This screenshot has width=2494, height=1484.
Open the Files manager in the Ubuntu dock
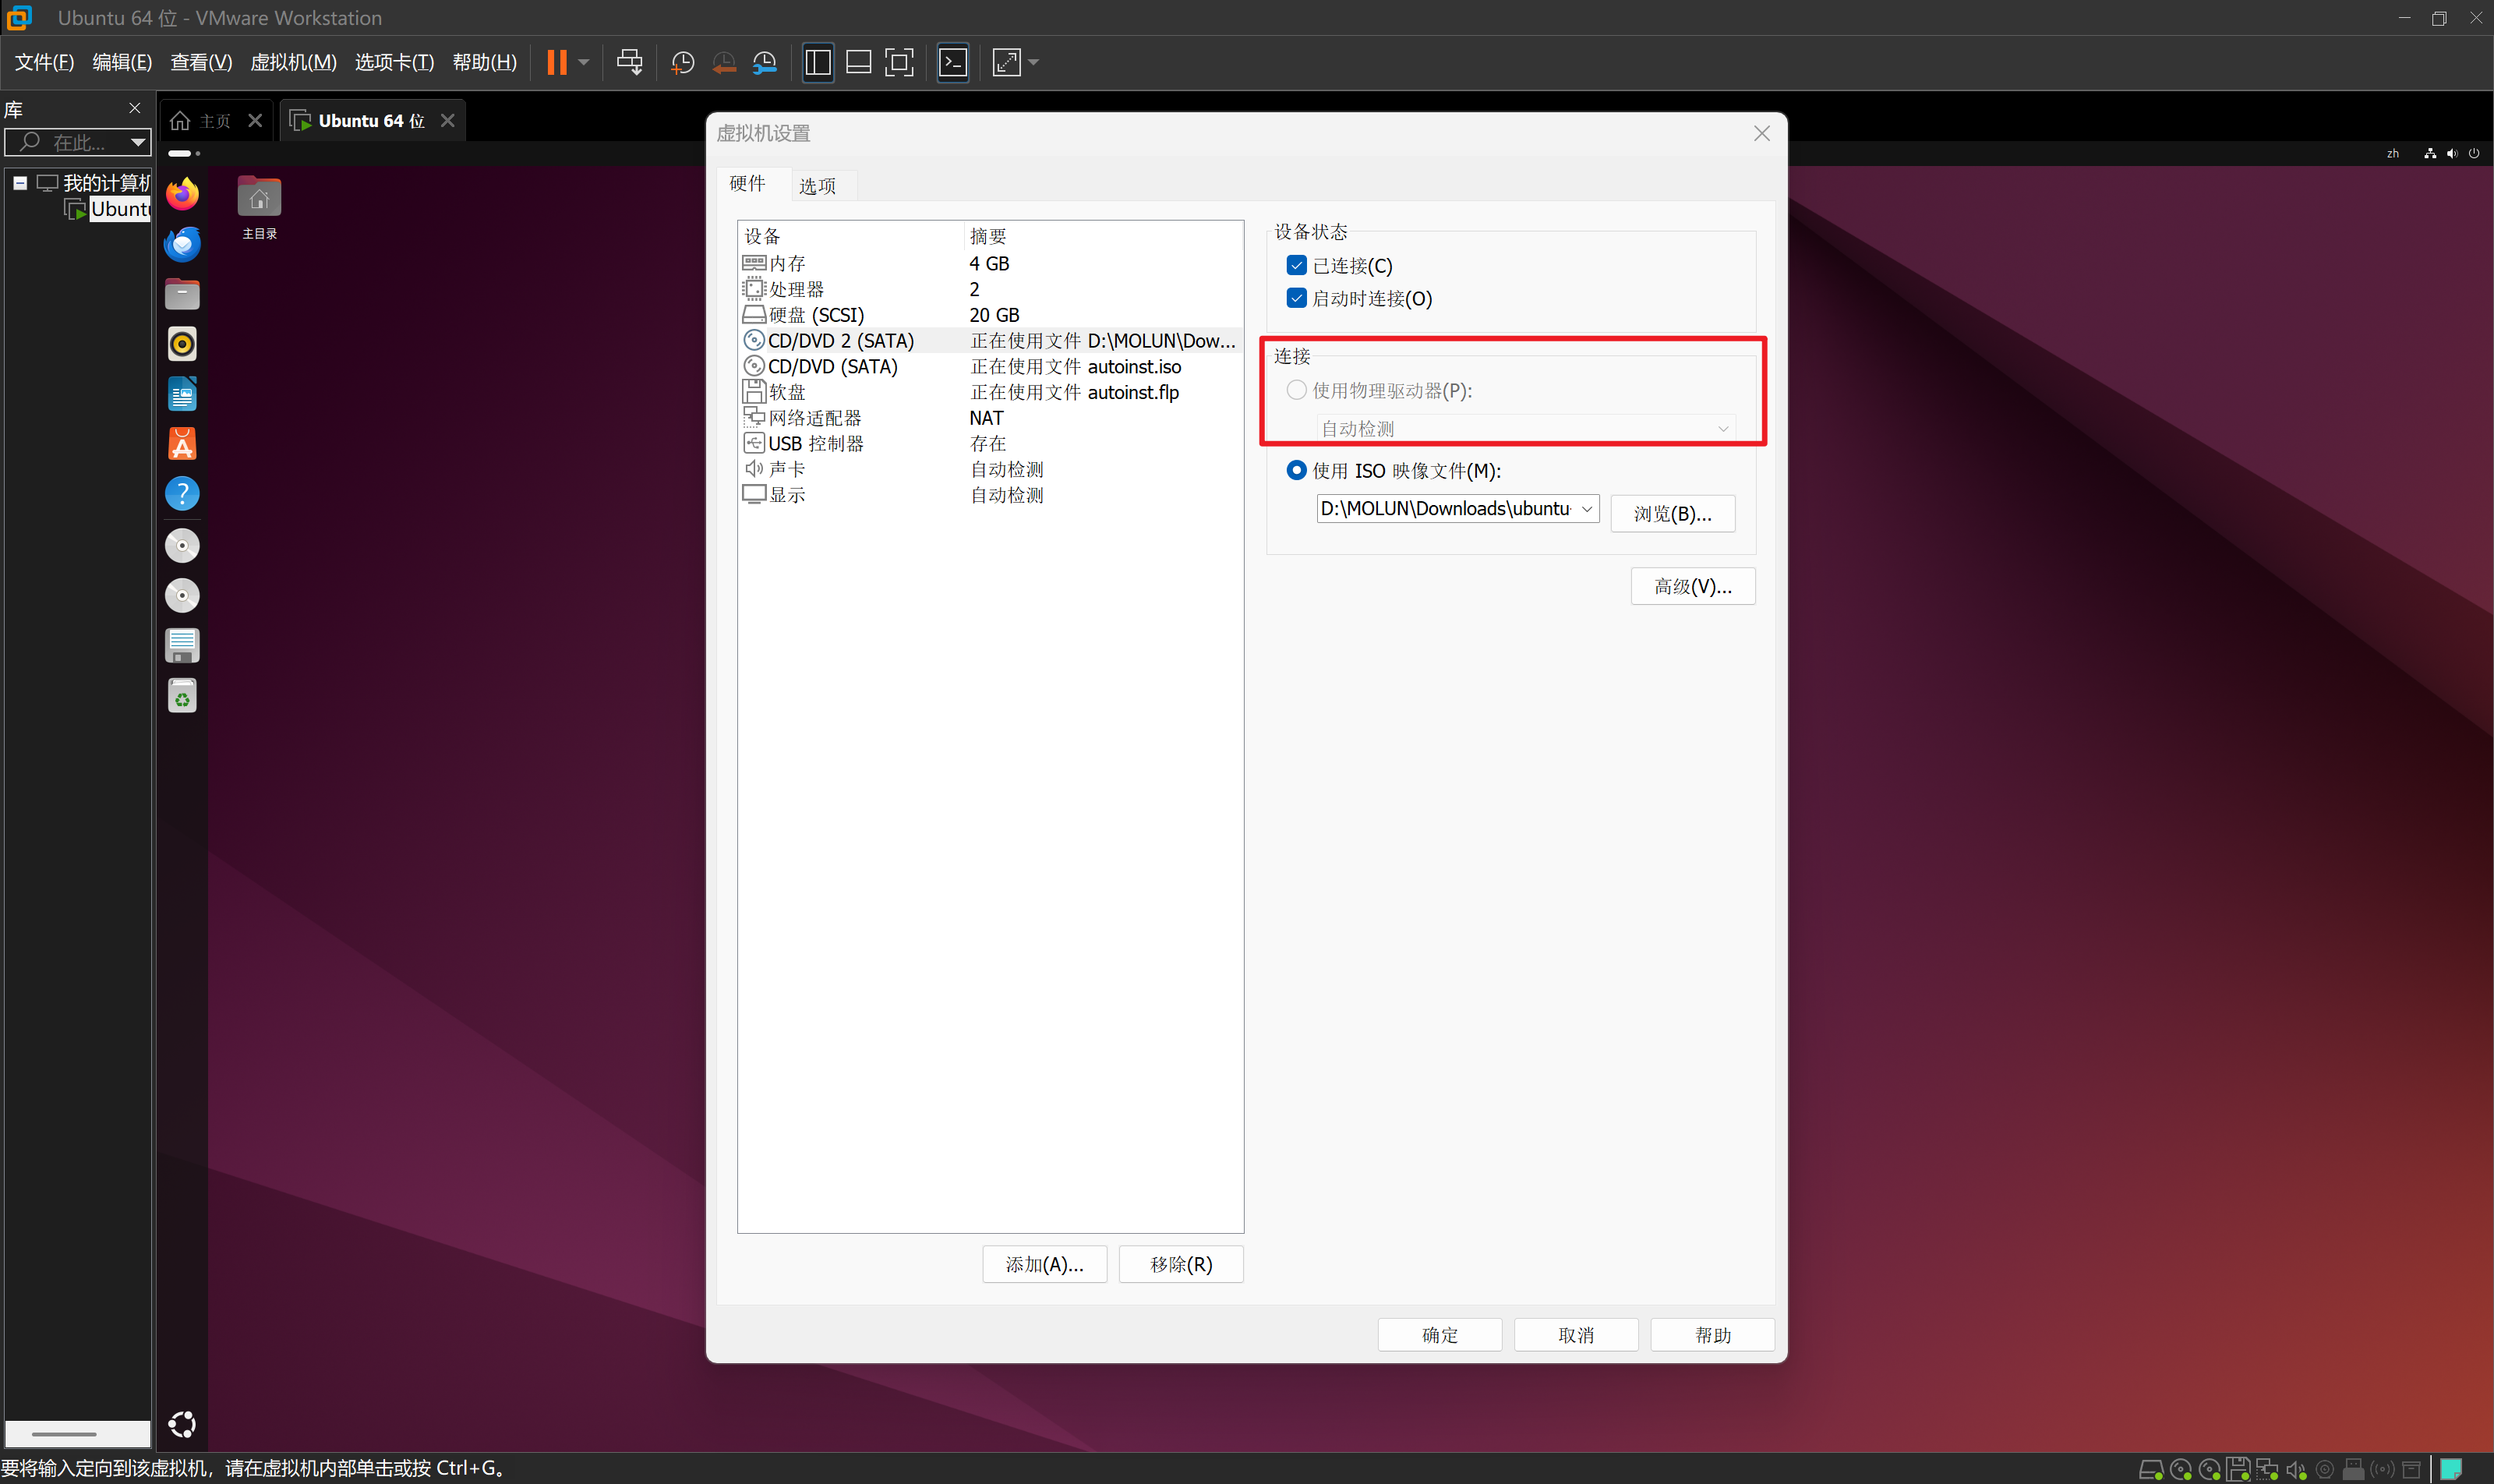(182, 294)
